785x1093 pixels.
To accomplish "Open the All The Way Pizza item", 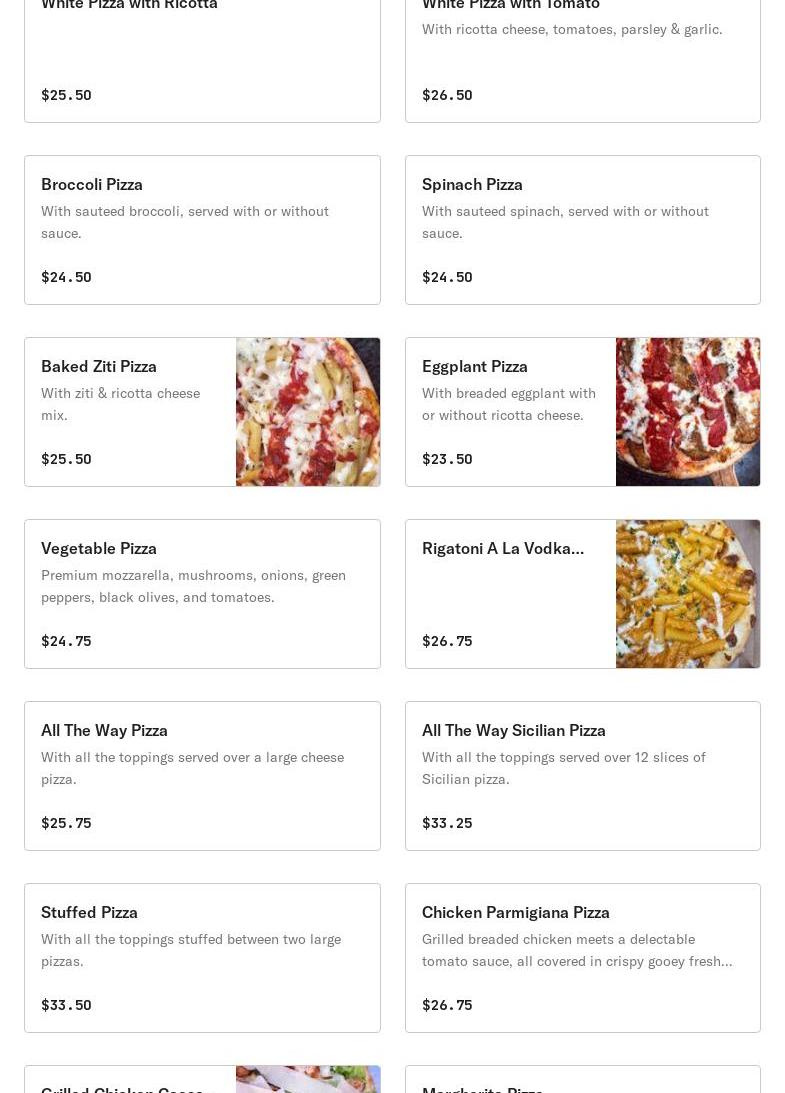I will 202,775.
